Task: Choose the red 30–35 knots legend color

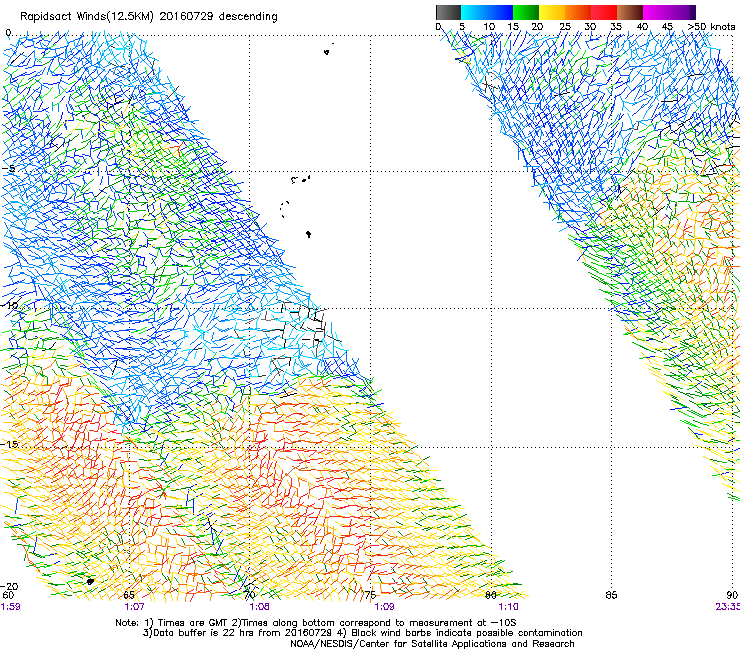Action: [604, 12]
